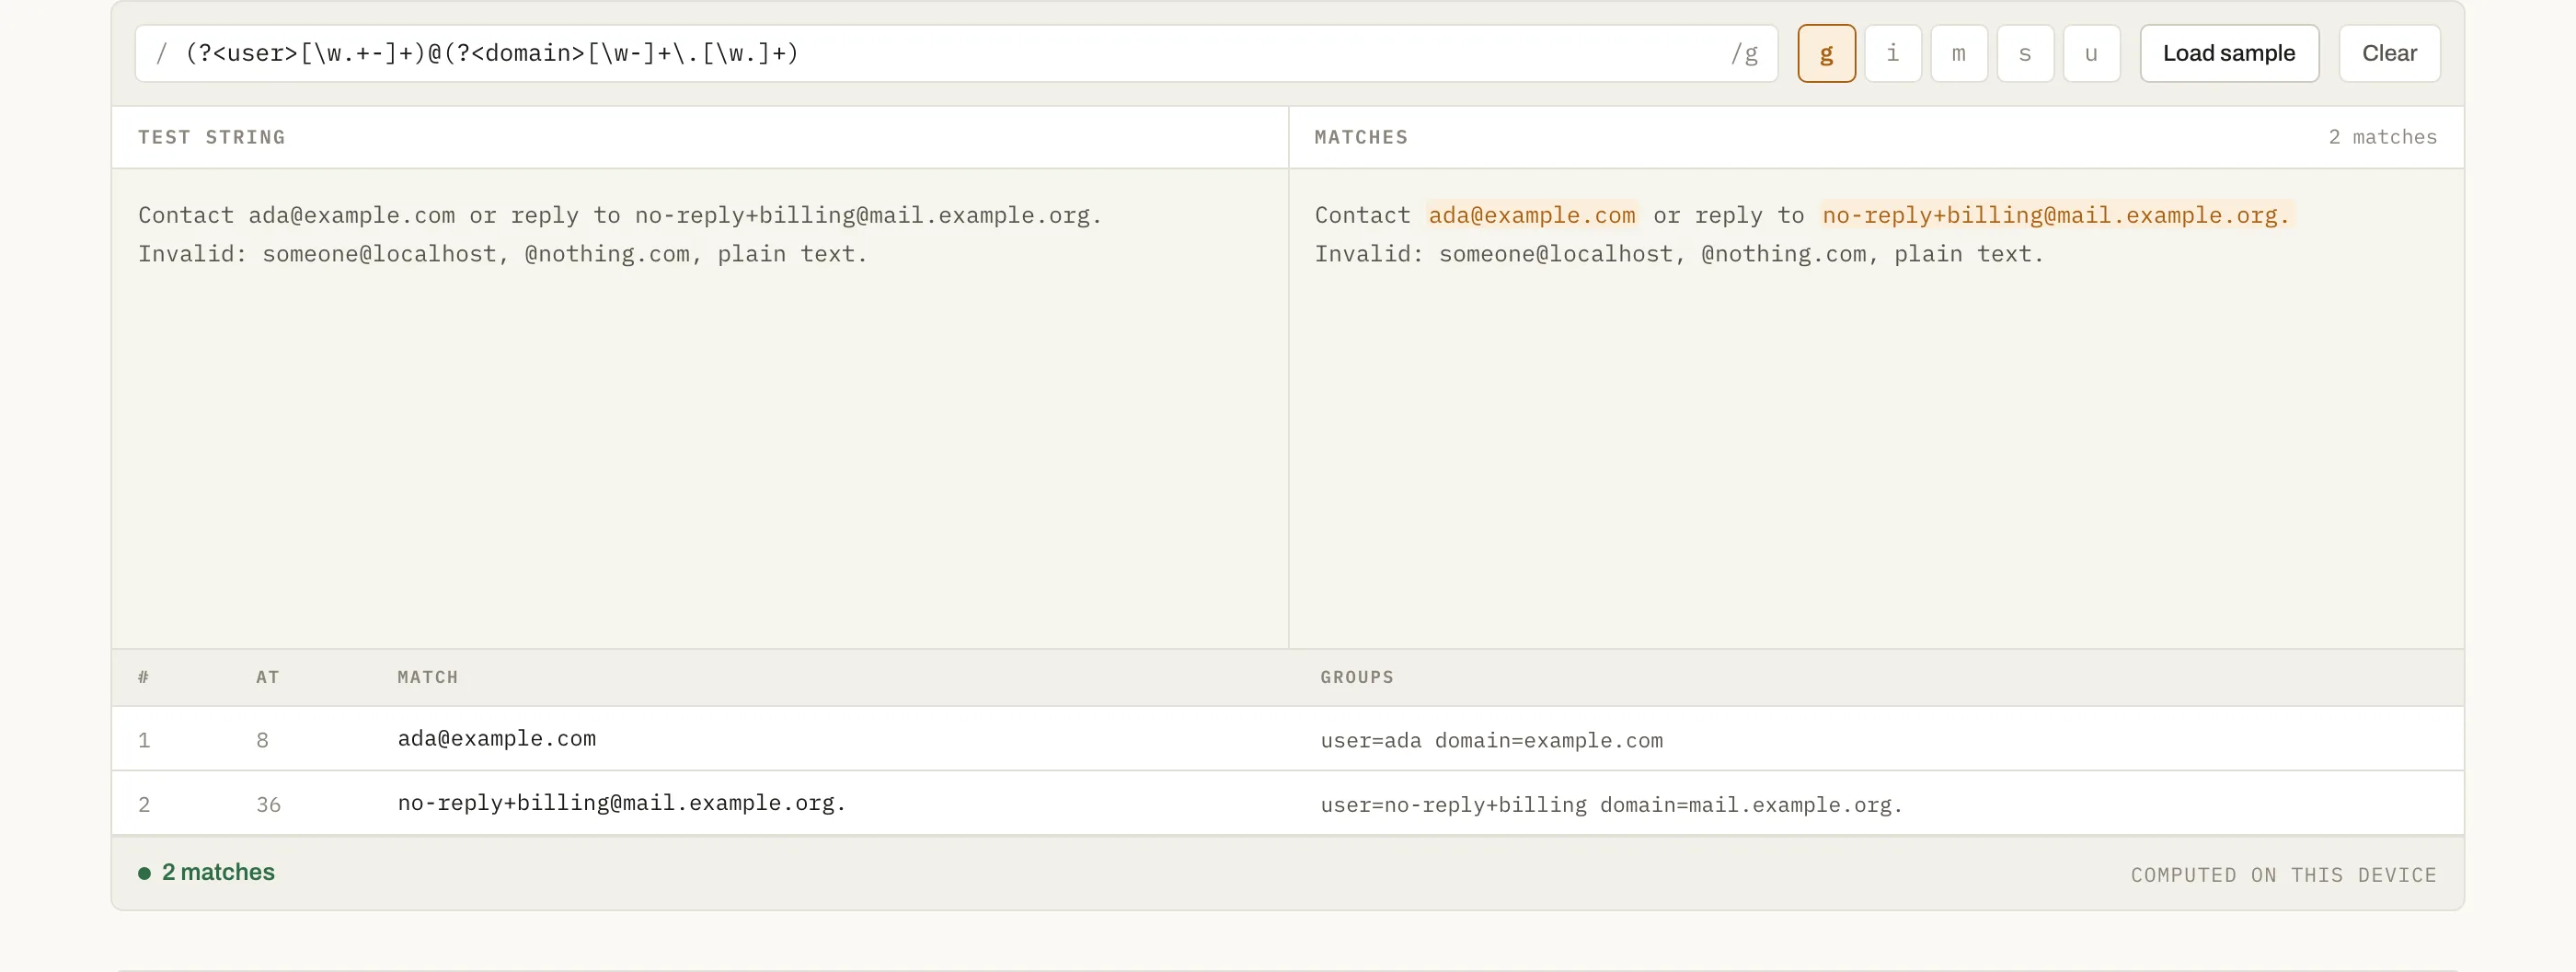Click the MATCHES panel label
This screenshot has height=972, width=2576.
pos(1360,137)
